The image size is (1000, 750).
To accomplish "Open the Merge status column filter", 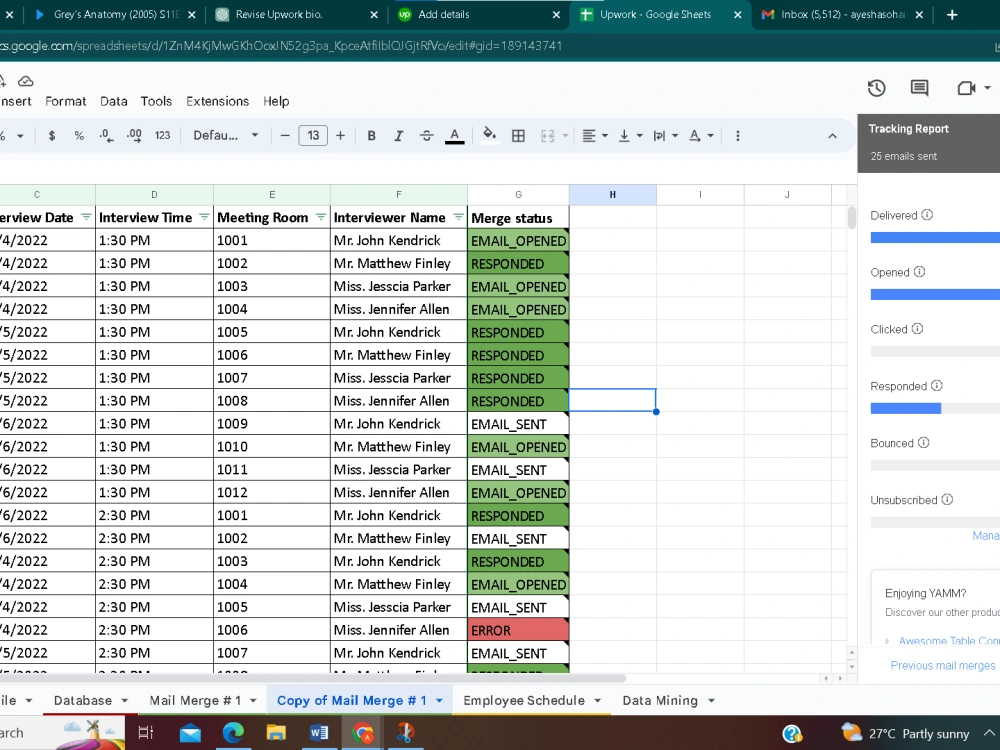I will point(559,217).
